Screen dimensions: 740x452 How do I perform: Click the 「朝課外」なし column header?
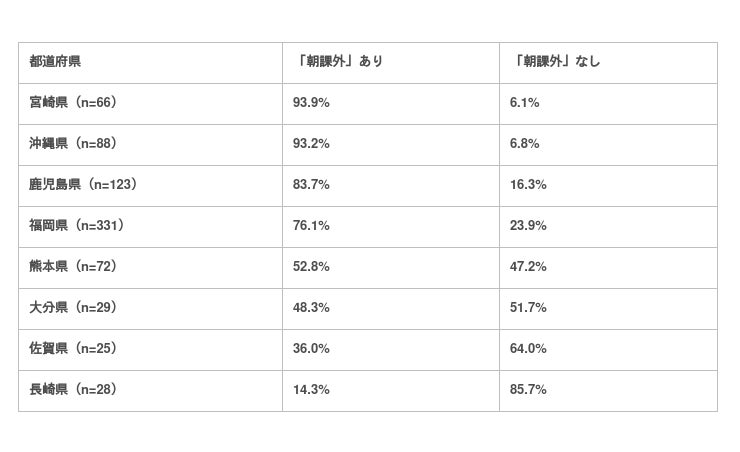[558, 62]
